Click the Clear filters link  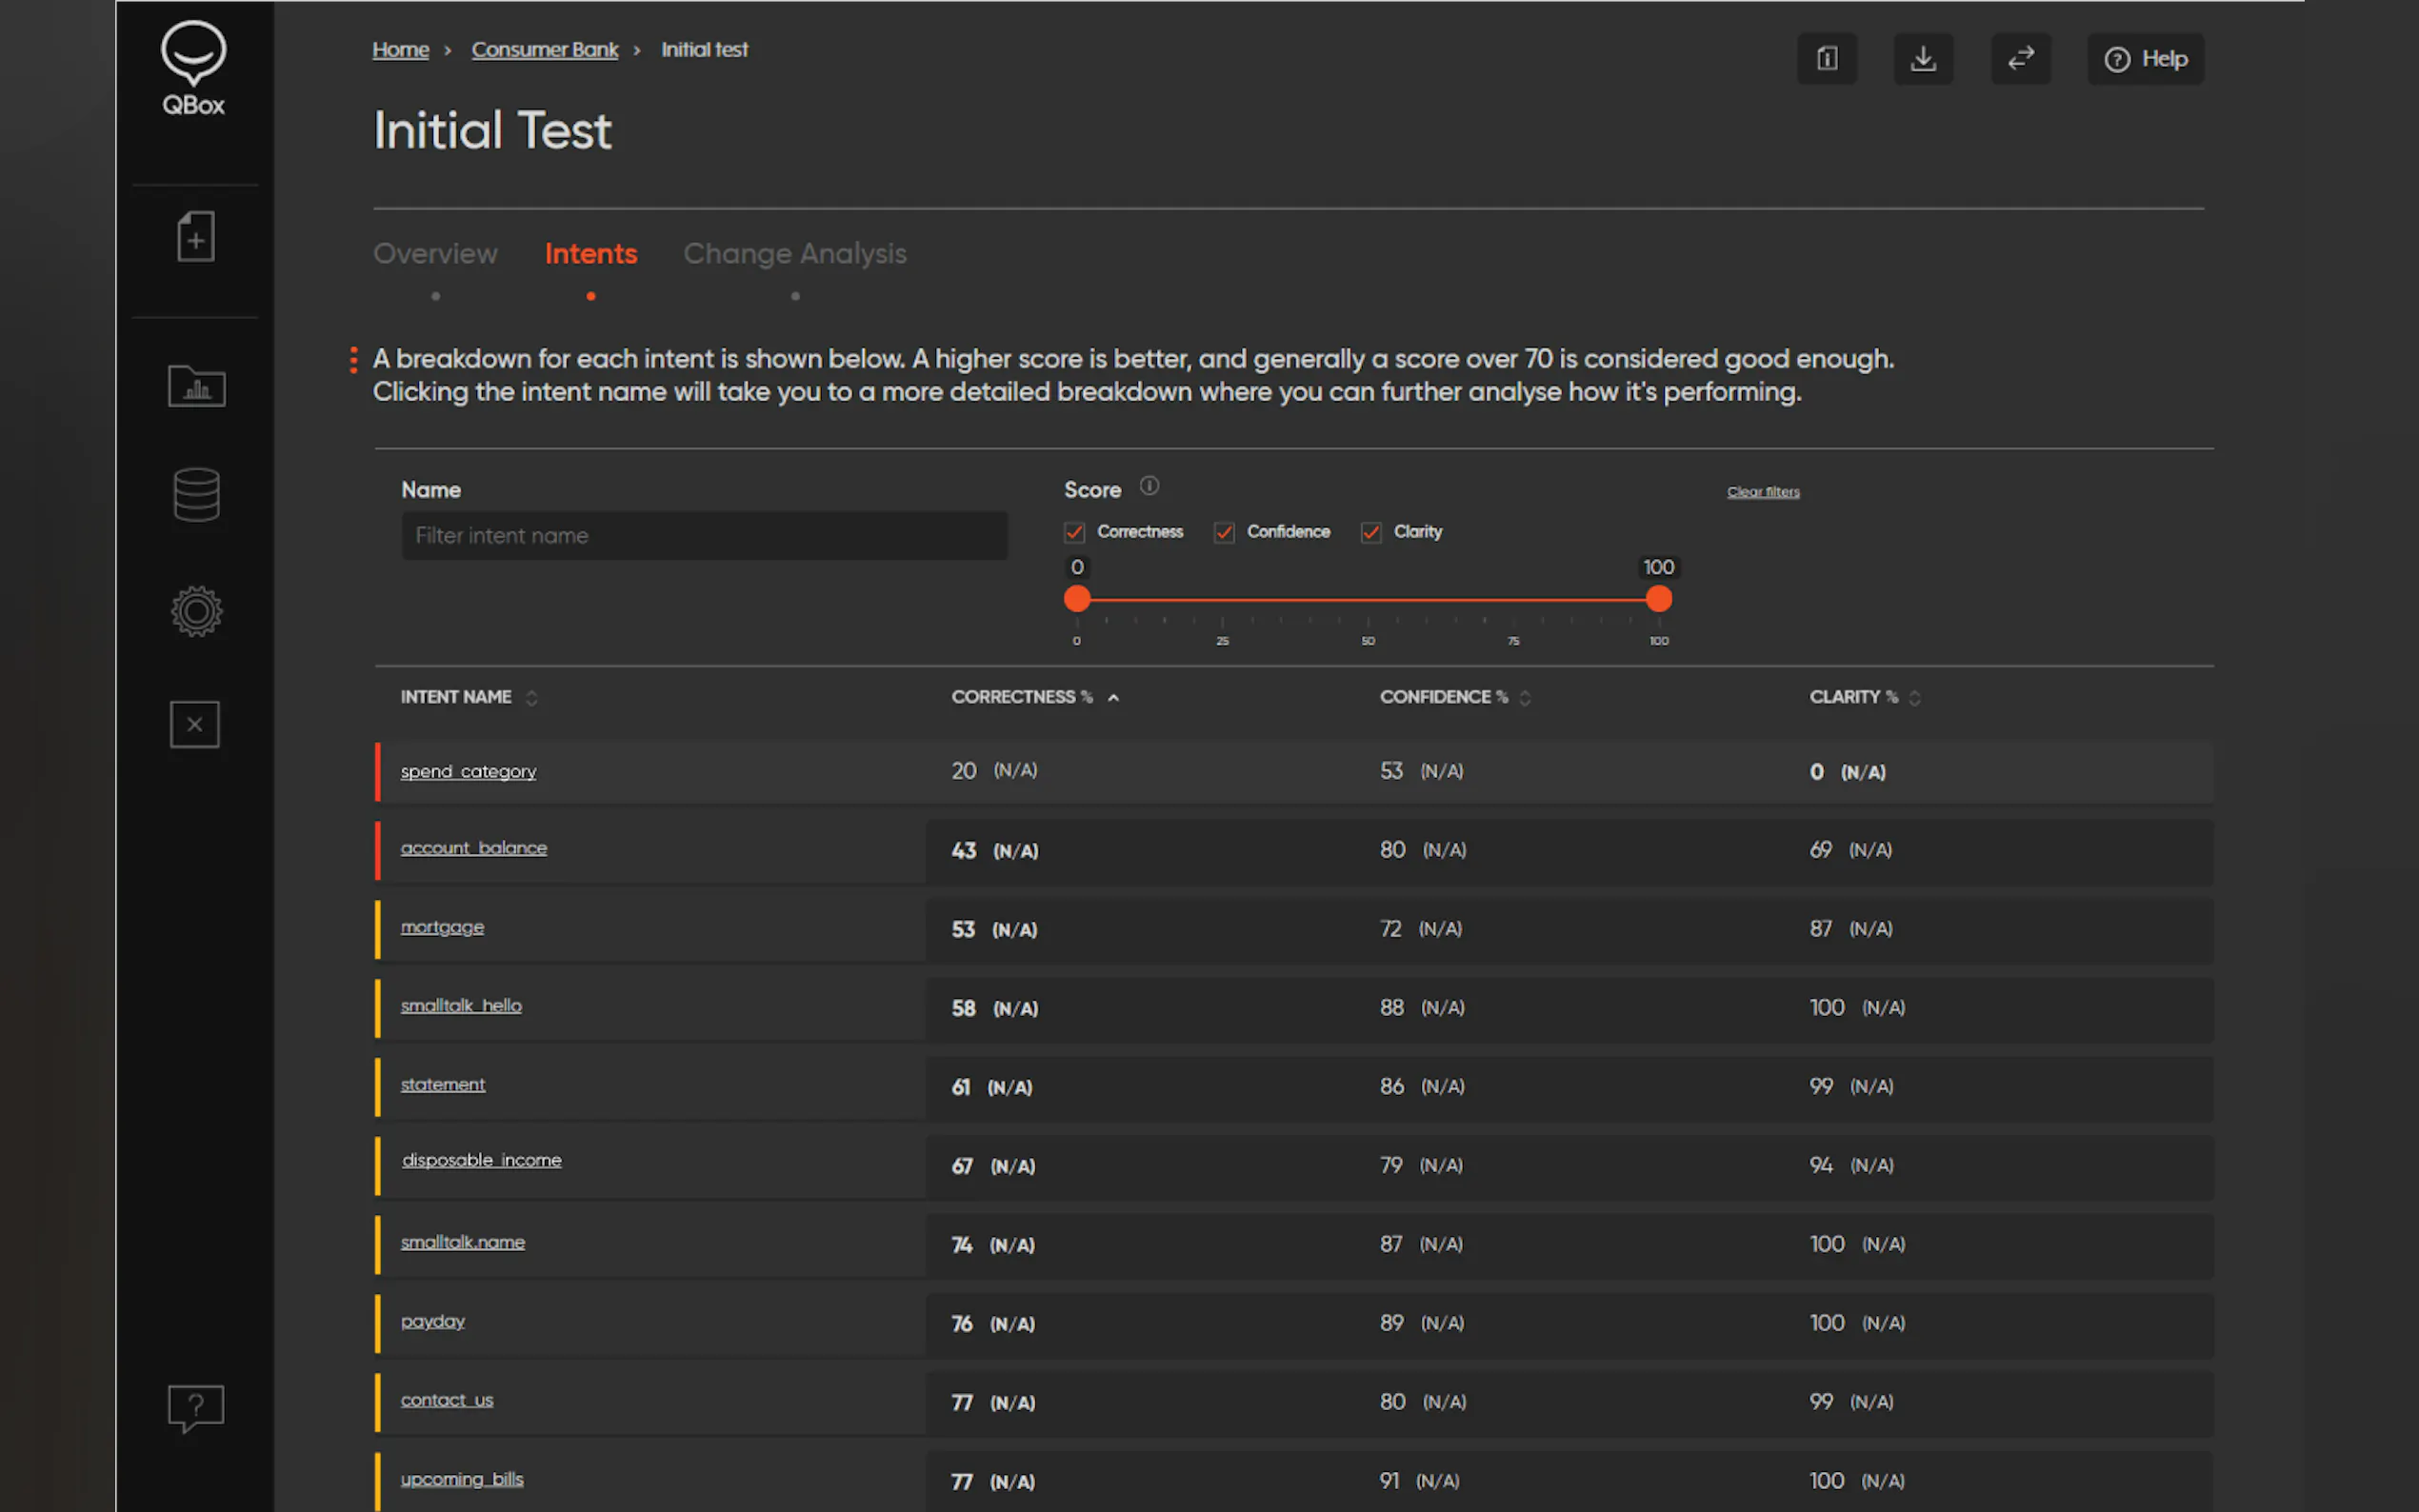[x=1763, y=492]
